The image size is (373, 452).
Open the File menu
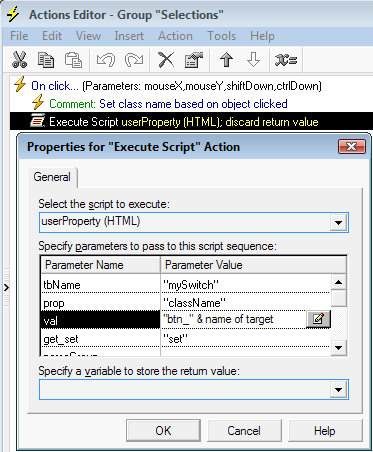click(19, 36)
